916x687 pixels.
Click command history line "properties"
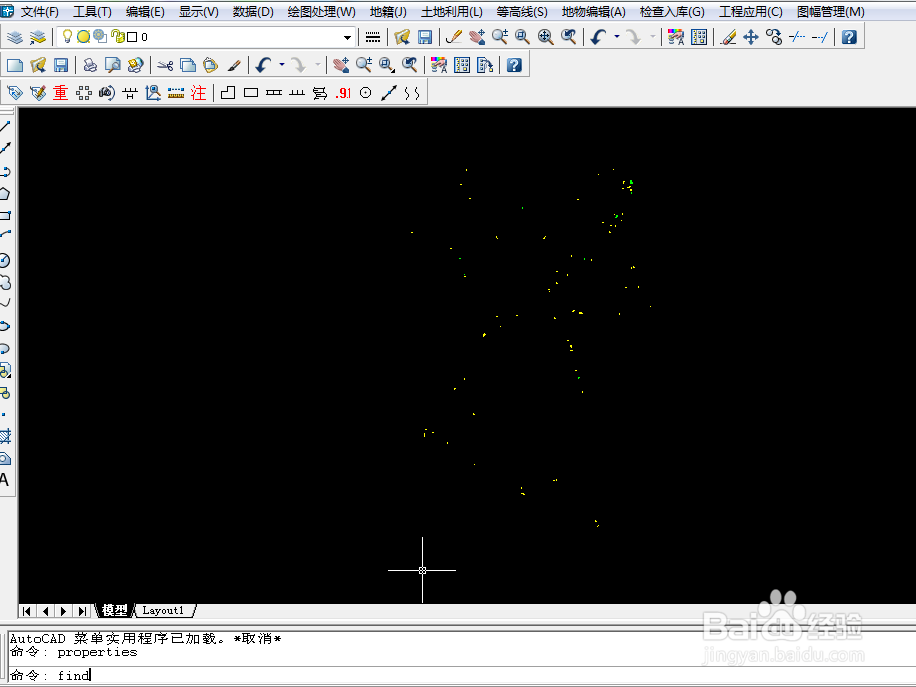point(97,652)
